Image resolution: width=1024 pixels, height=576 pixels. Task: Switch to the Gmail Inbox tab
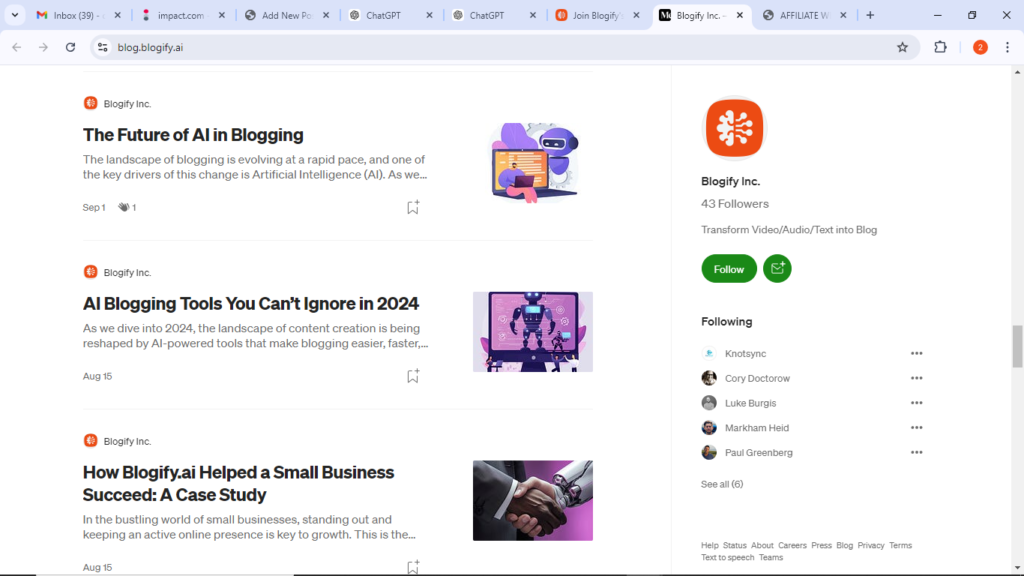tap(71, 15)
